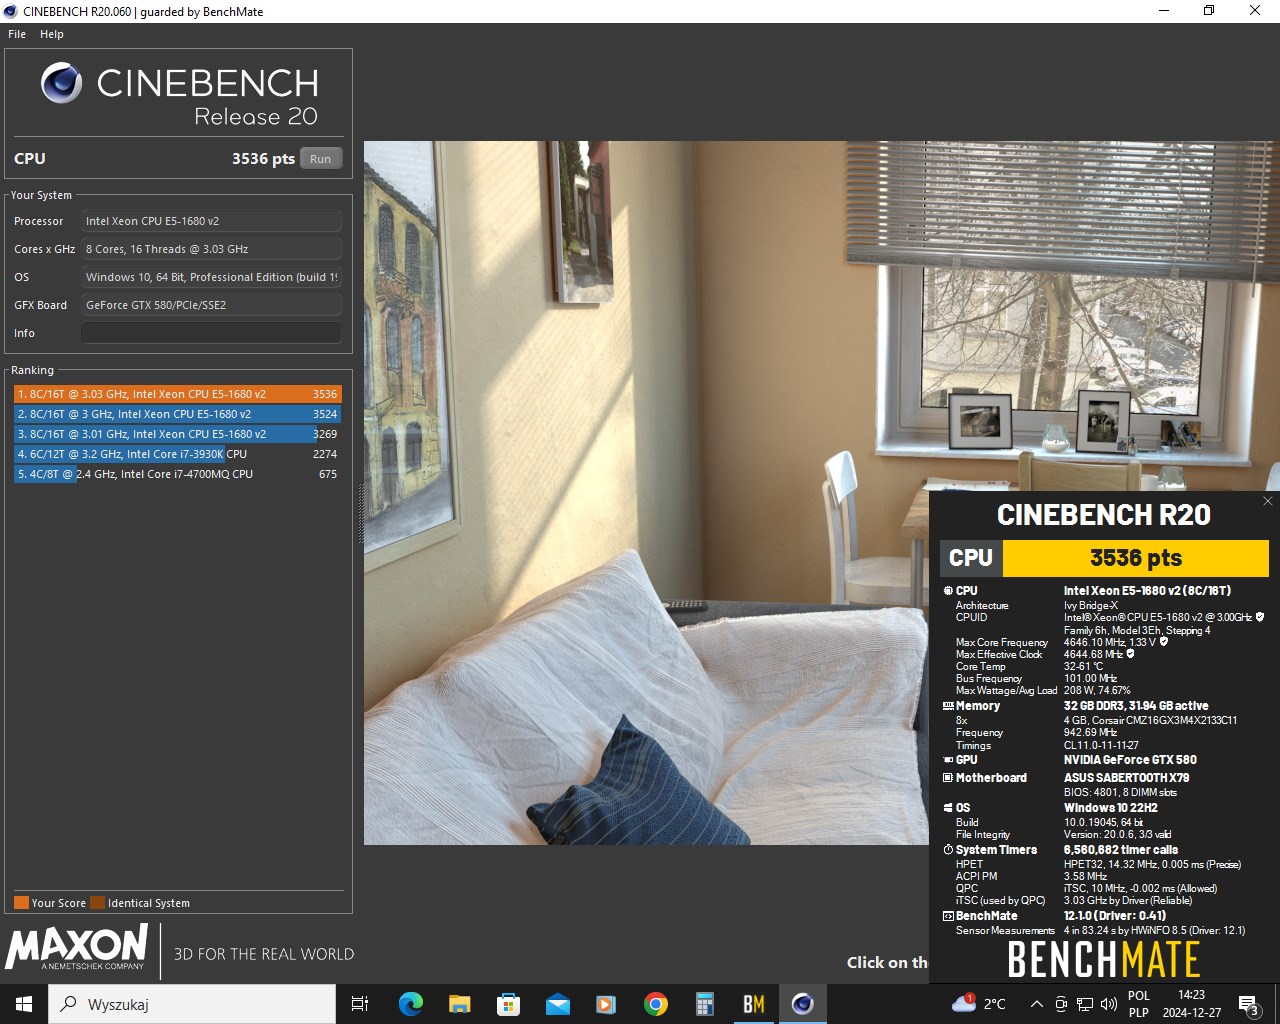The width and height of the screenshot is (1280, 1024).
Task: Run the CPU benchmark
Action: click(321, 159)
